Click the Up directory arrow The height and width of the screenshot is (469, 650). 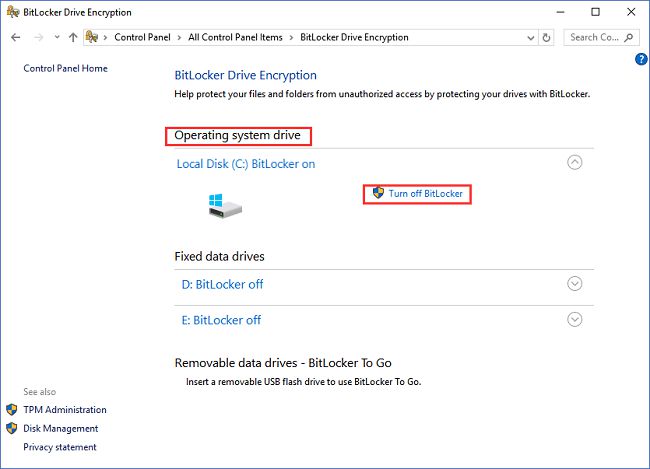(x=73, y=37)
